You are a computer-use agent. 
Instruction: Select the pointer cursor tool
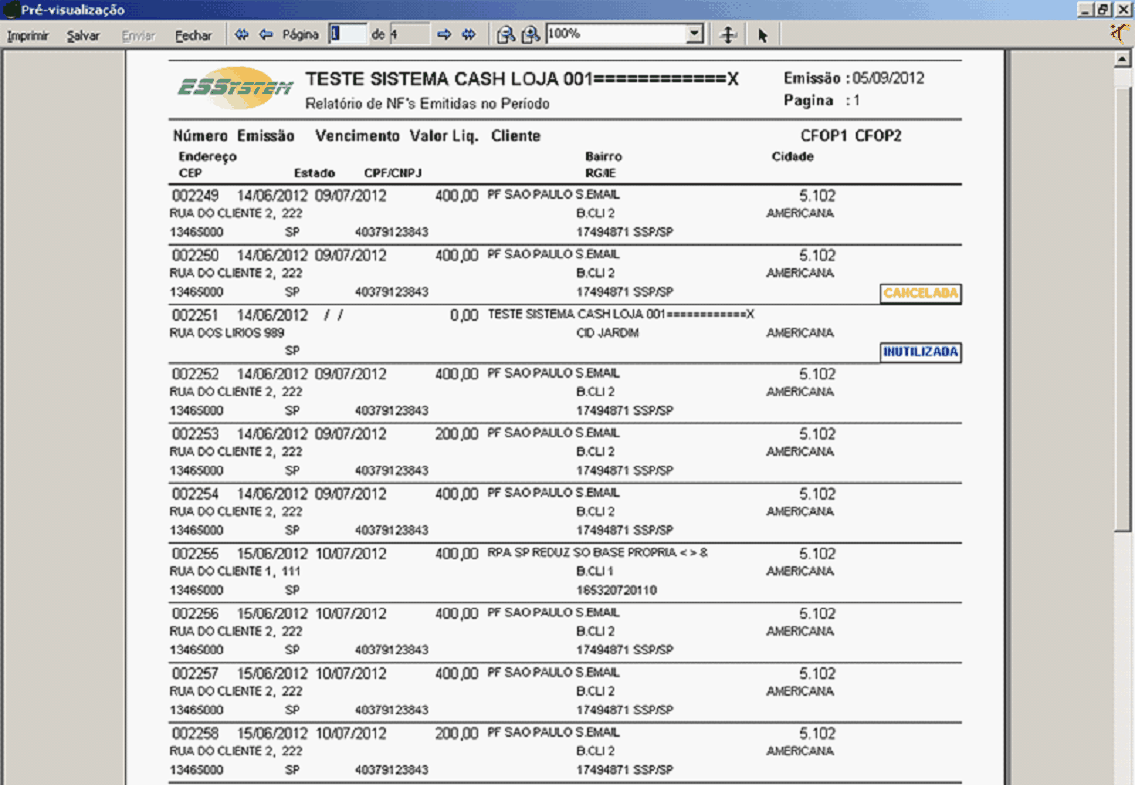click(763, 35)
